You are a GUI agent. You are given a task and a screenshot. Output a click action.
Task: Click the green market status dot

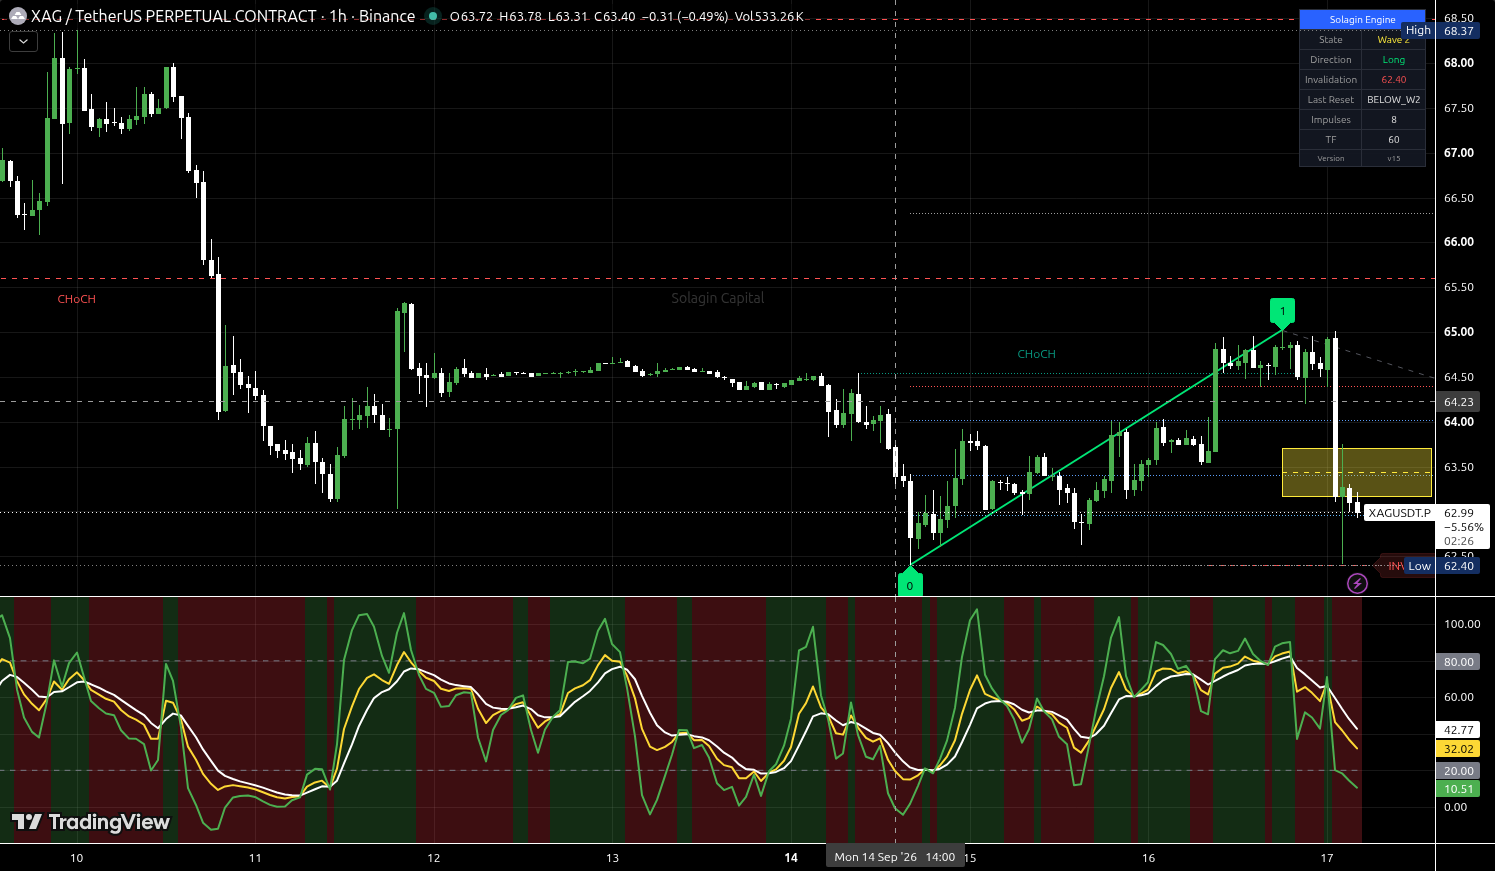pos(433,16)
